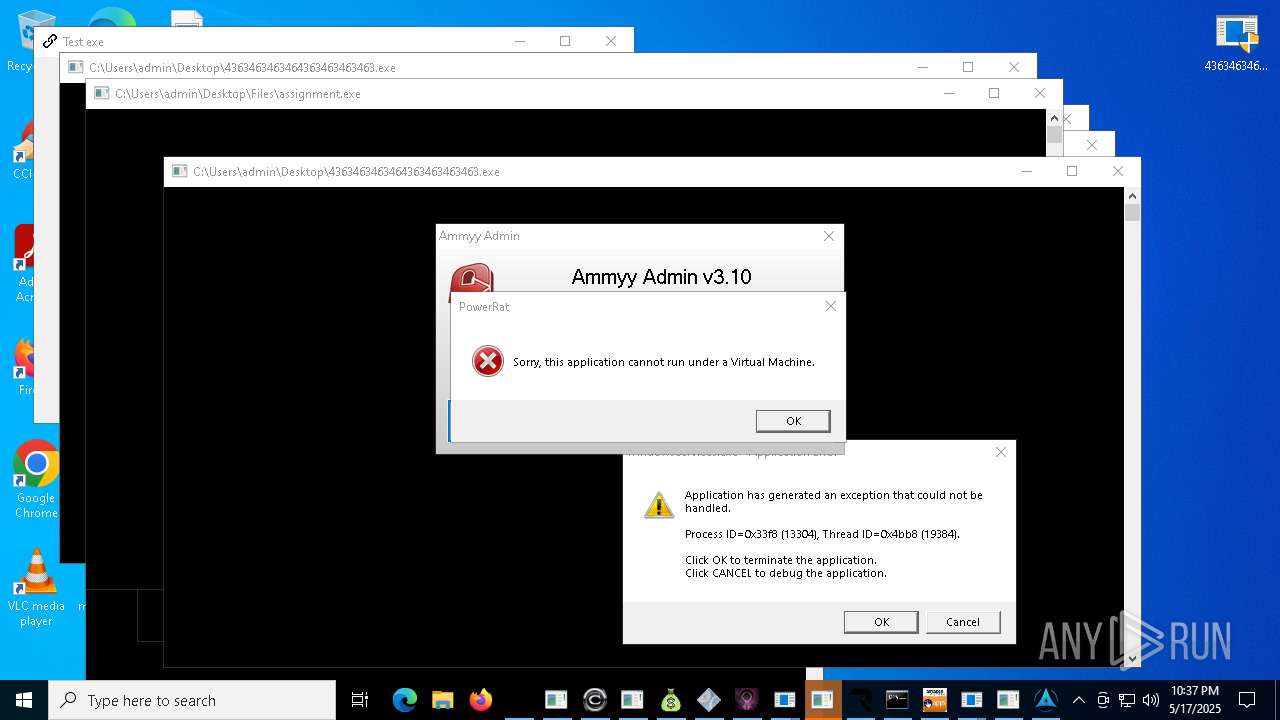Click the red error icon in PowerRat

click(488, 361)
